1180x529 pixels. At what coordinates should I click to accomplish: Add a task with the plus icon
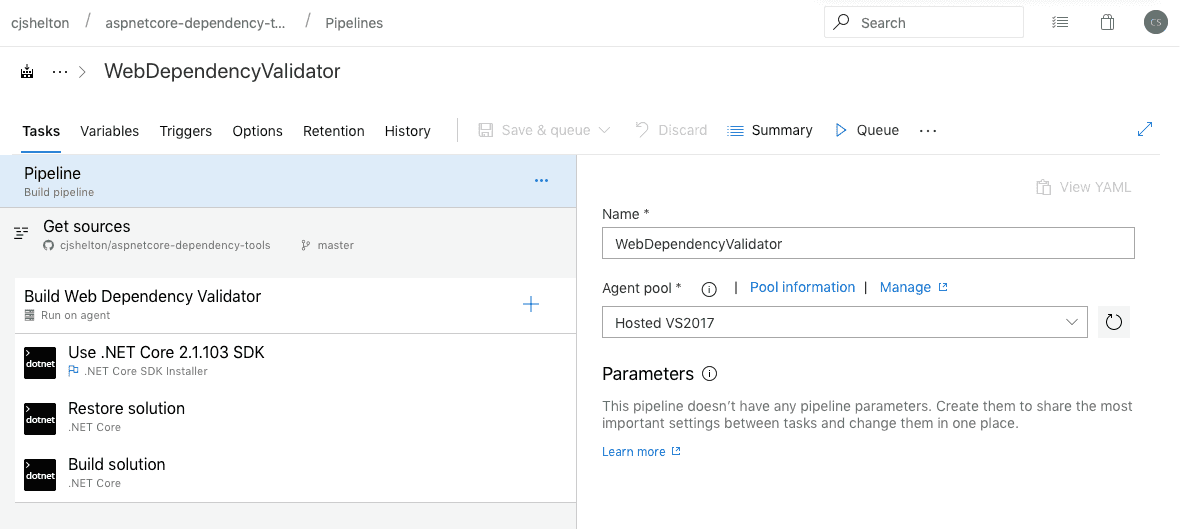pos(531,304)
